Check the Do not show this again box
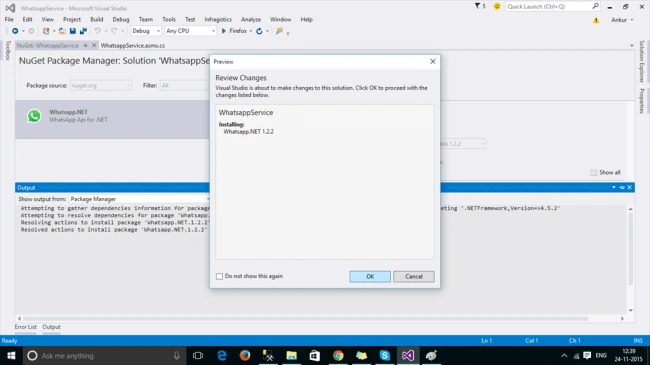This screenshot has width=650, height=365. pos(219,276)
